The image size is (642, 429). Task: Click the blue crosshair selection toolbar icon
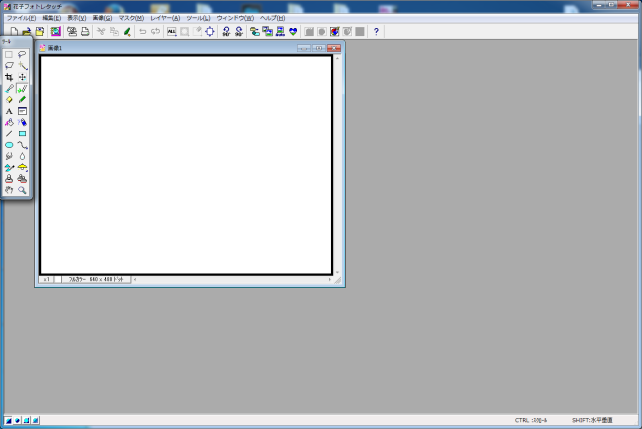[x=210, y=32]
